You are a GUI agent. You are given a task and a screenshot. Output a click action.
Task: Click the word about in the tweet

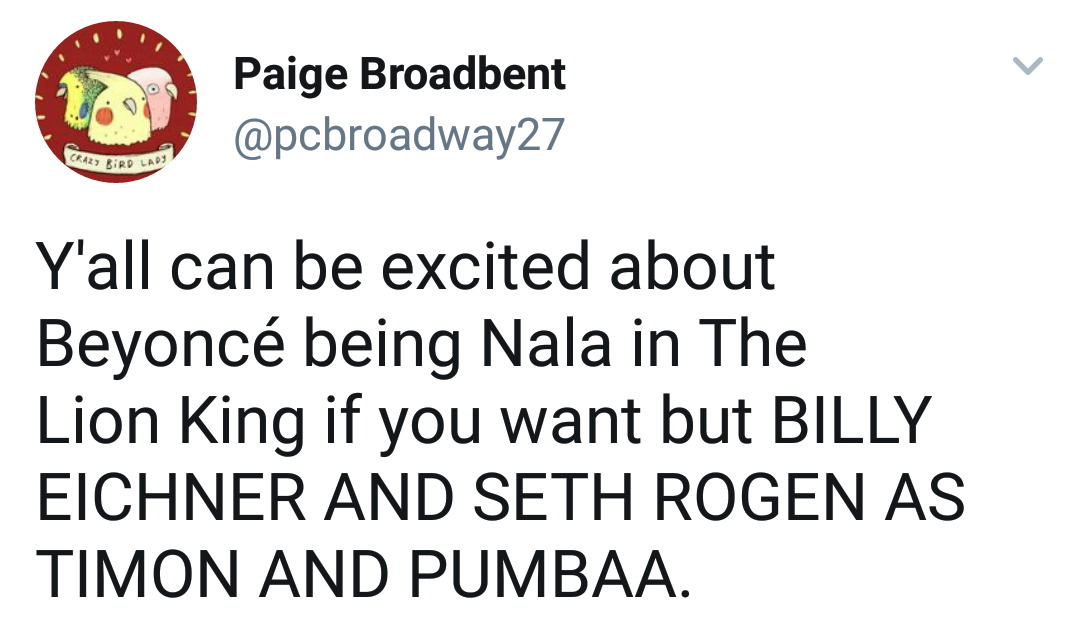tap(692, 266)
